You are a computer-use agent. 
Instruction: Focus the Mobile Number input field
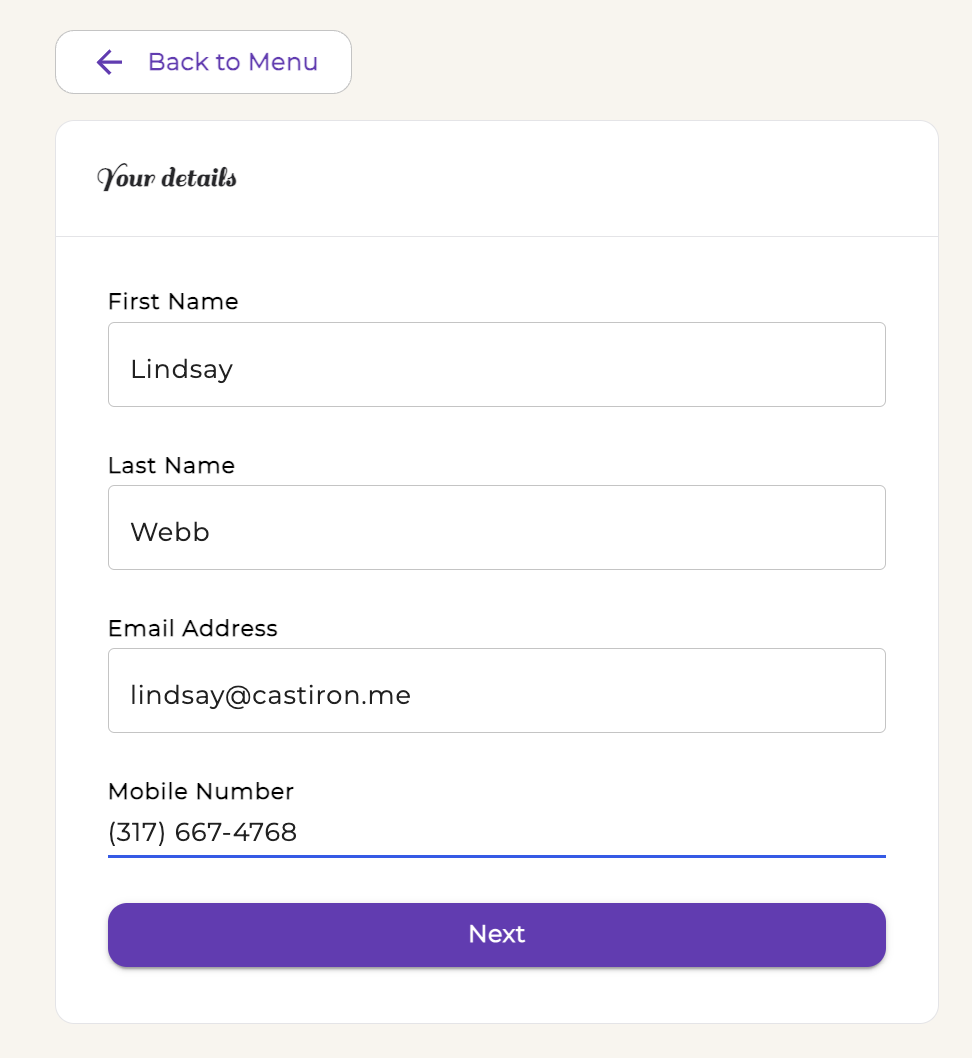496,833
